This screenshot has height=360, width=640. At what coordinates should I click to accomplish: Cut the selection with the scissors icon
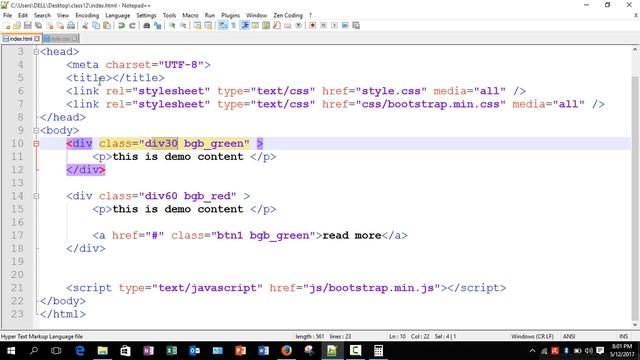coord(85,25)
